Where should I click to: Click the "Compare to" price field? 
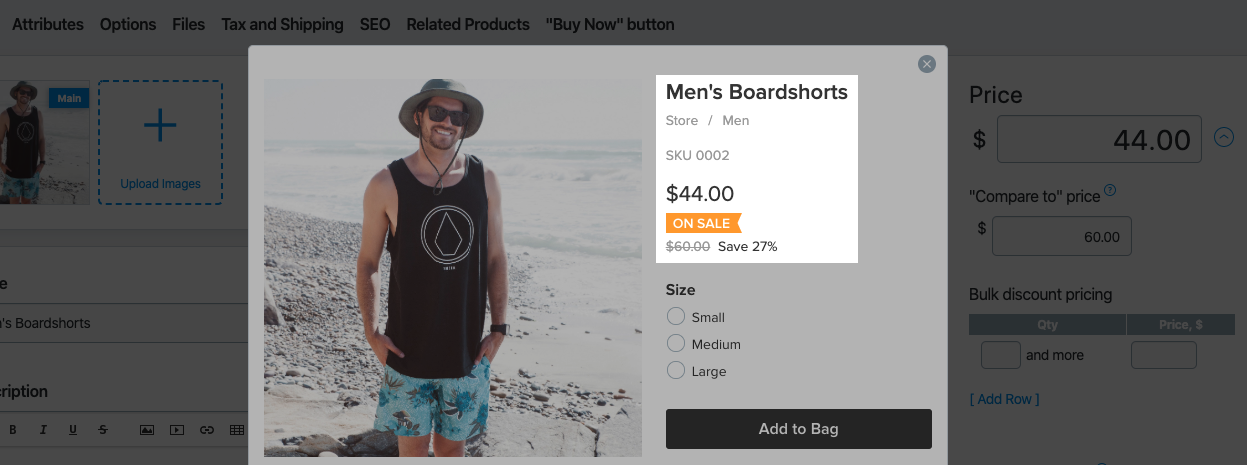[x=1061, y=238]
